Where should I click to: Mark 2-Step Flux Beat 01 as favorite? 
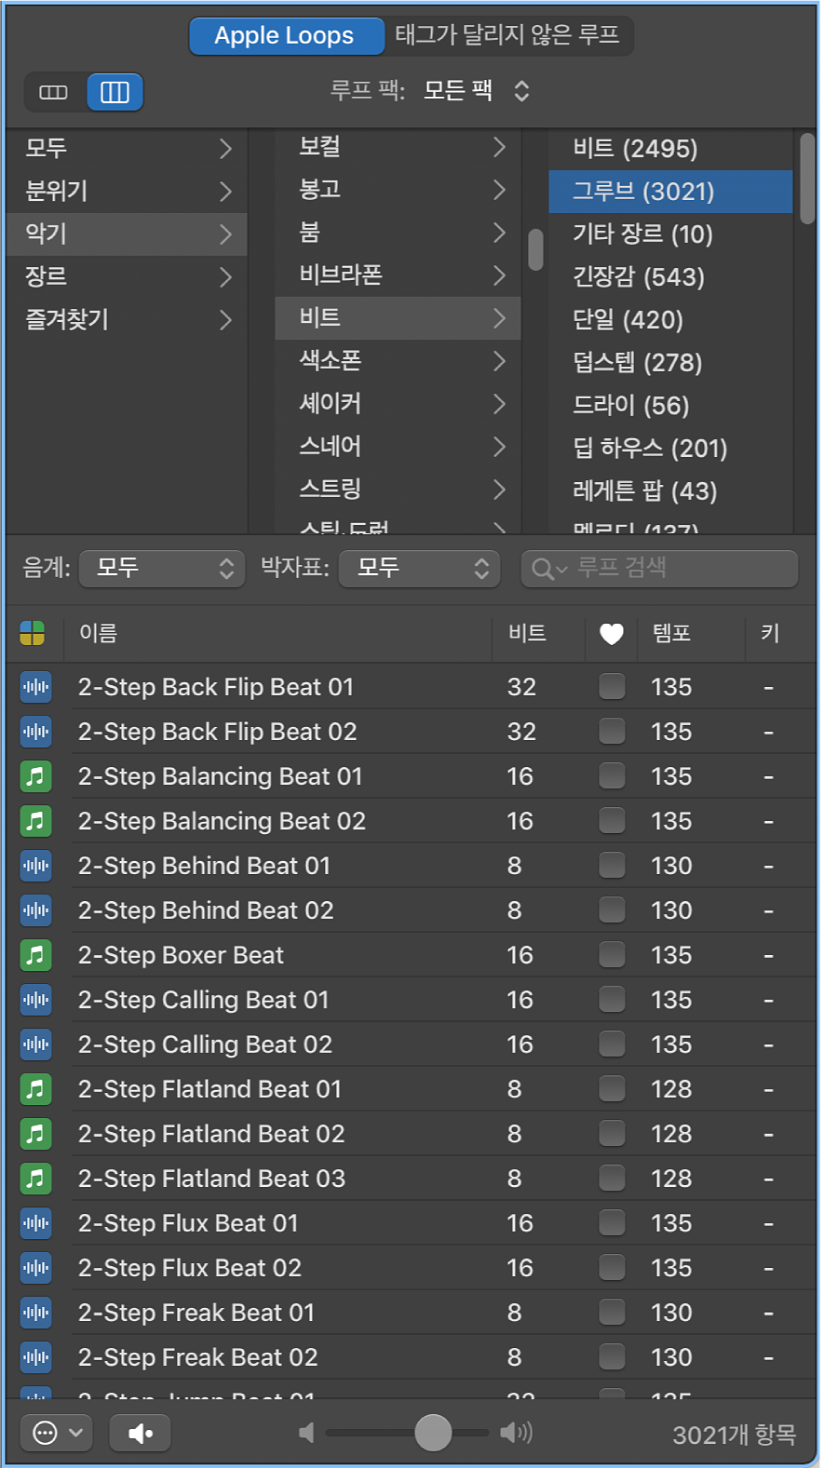pyautogui.click(x=611, y=1223)
